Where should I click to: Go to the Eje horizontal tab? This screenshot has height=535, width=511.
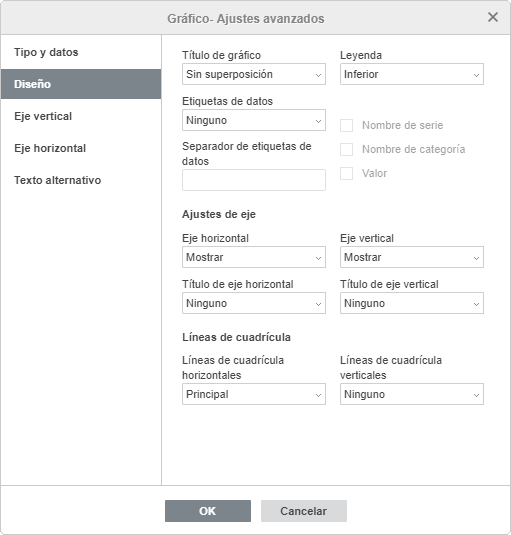[81, 148]
